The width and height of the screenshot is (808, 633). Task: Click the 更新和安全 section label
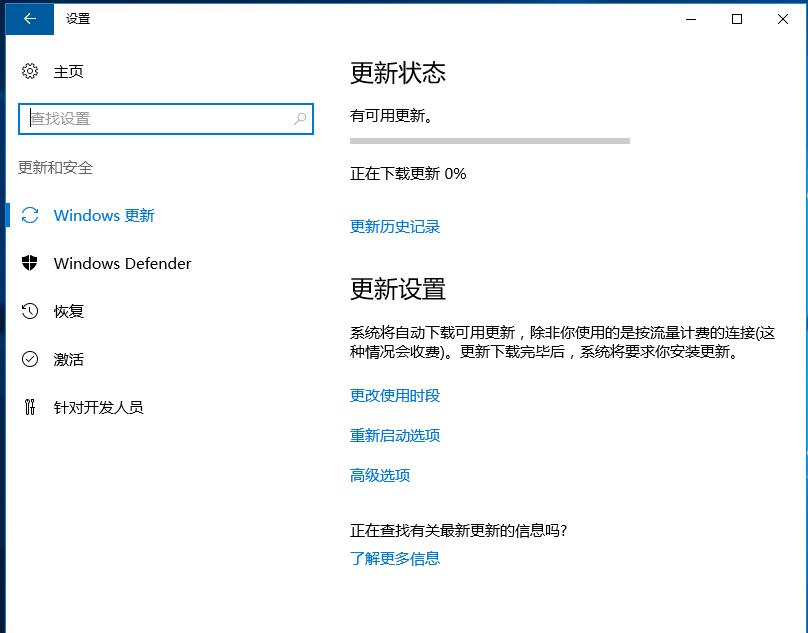55,168
